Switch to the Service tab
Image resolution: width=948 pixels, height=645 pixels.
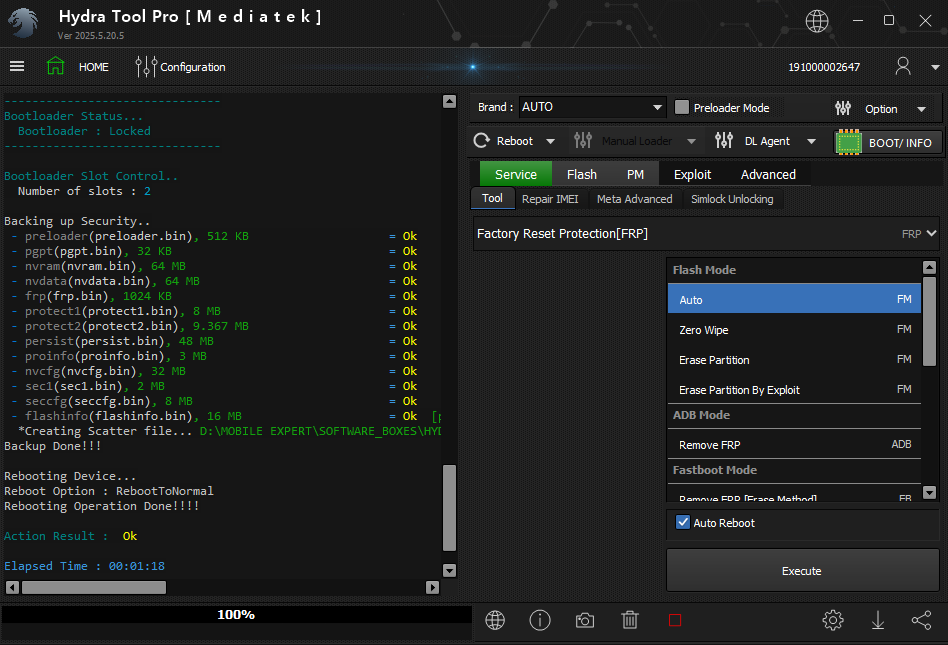point(516,174)
